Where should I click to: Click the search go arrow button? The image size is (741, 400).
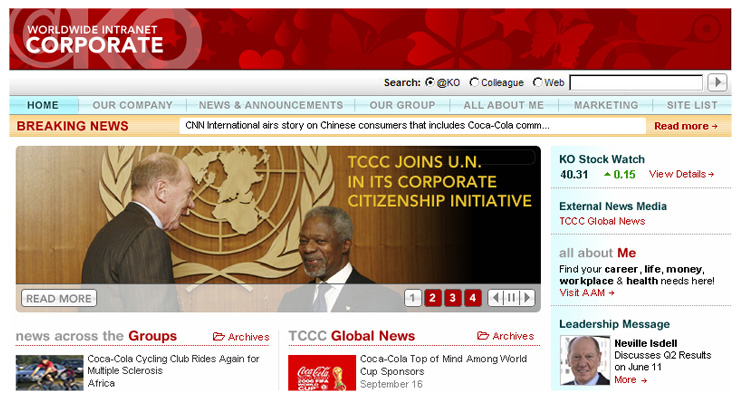click(x=717, y=82)
